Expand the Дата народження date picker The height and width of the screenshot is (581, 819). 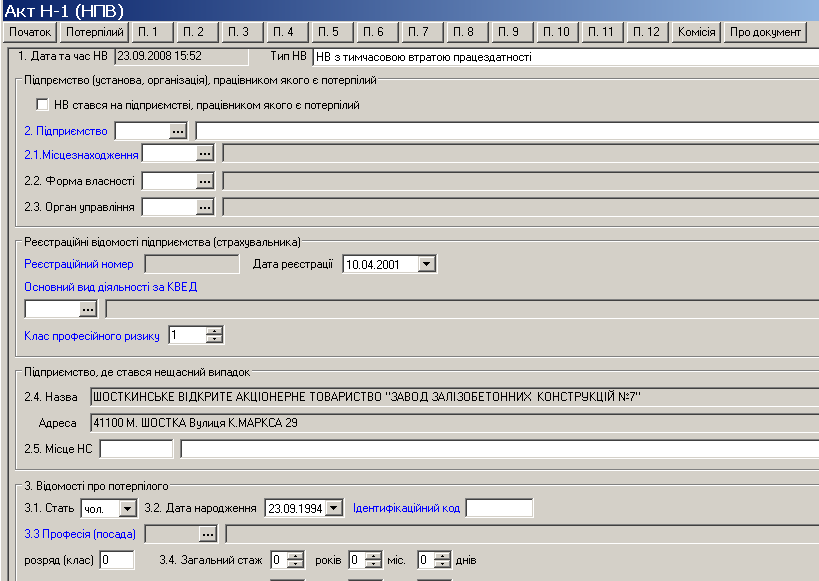[334, 508]
